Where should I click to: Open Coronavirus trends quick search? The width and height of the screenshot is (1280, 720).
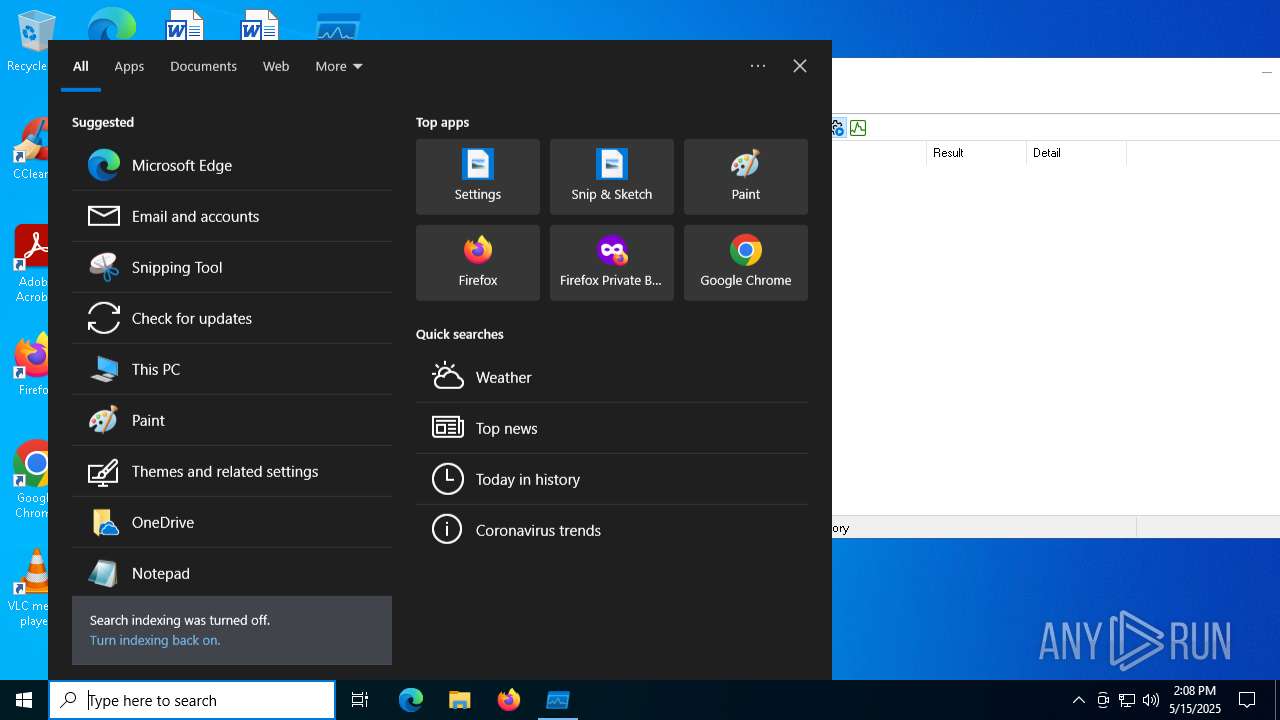[x=612, y=530]
